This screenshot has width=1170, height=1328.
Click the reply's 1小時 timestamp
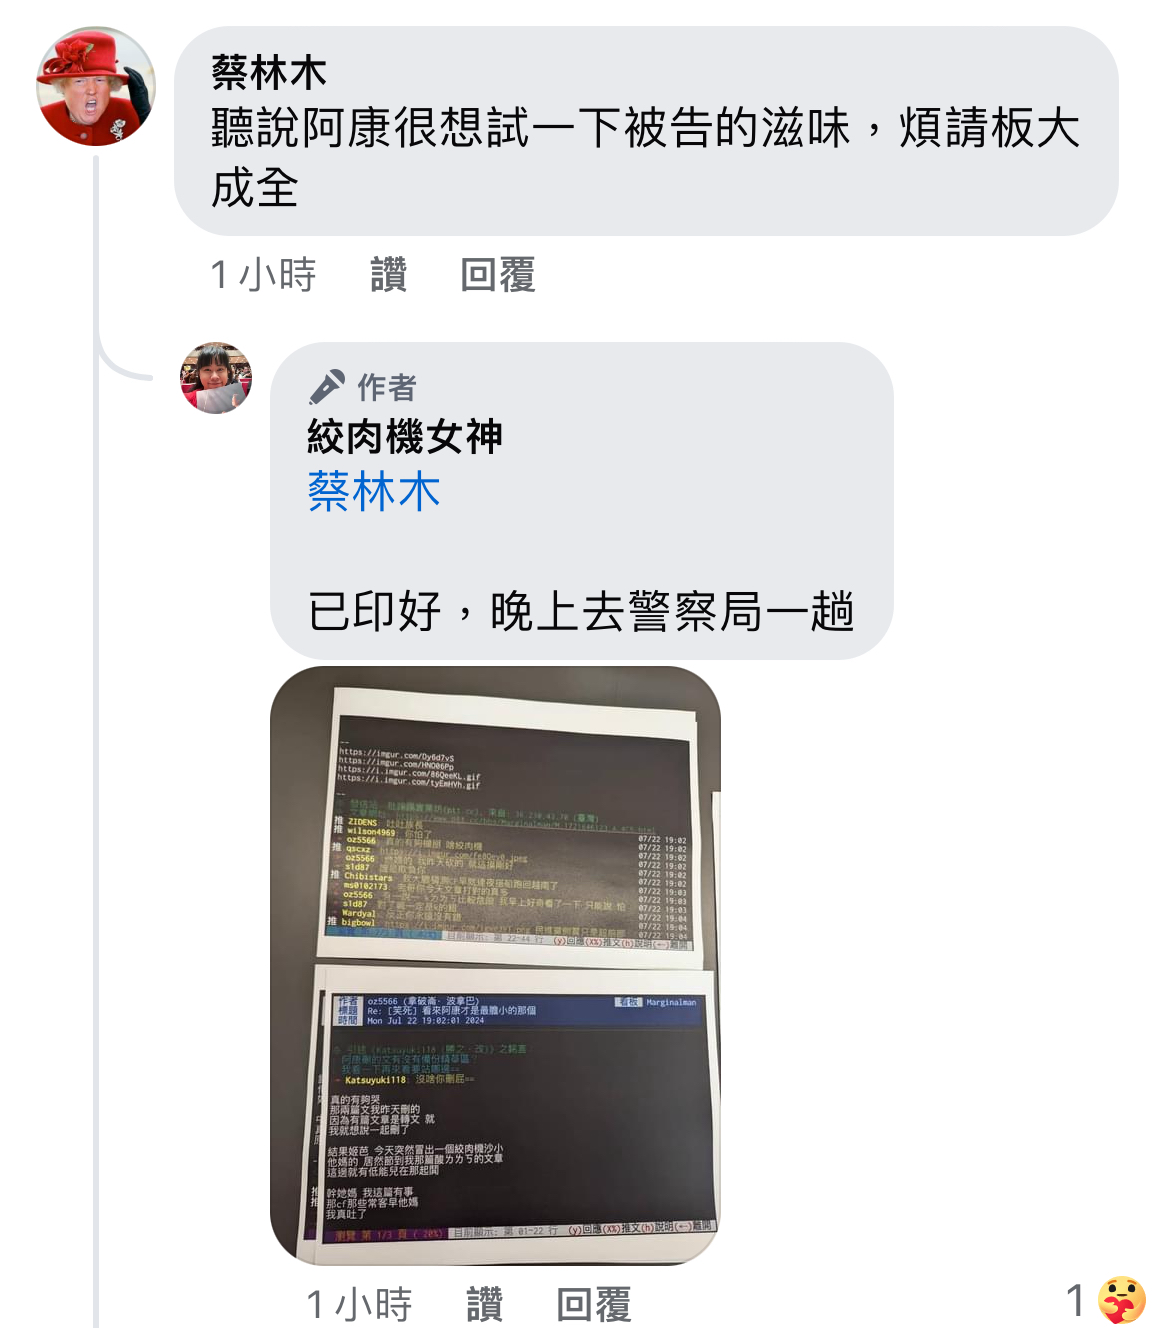[x=359, y=1305]
